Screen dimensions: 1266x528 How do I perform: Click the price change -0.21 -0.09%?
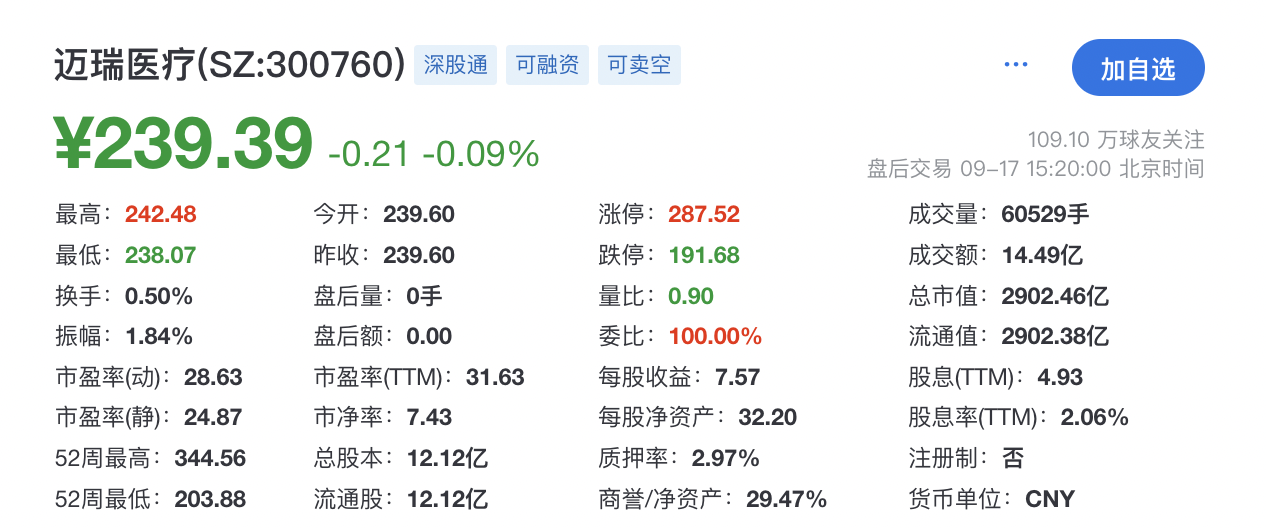coord(434,153)
